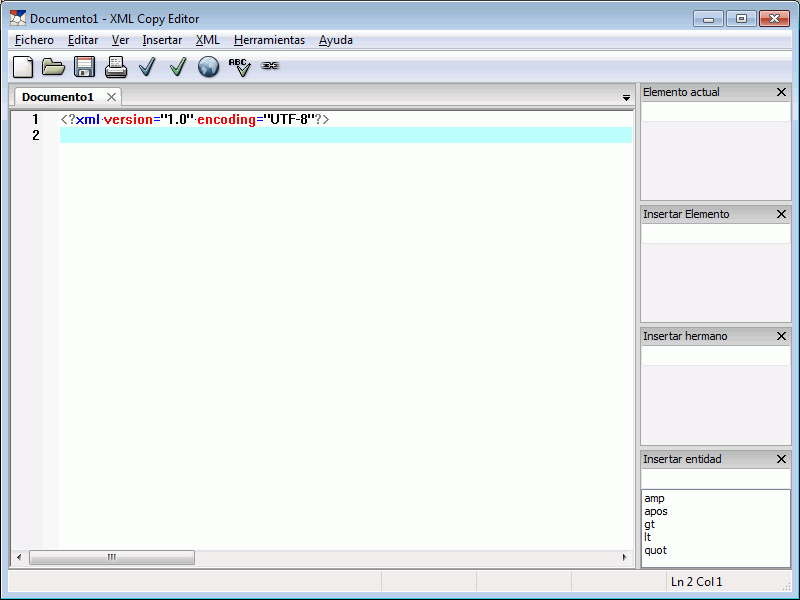Image resolution: width=800 pixels, height=600 pixels.
Task: Click the horizontal scrollbar thumb
Action: click(112, 557)
